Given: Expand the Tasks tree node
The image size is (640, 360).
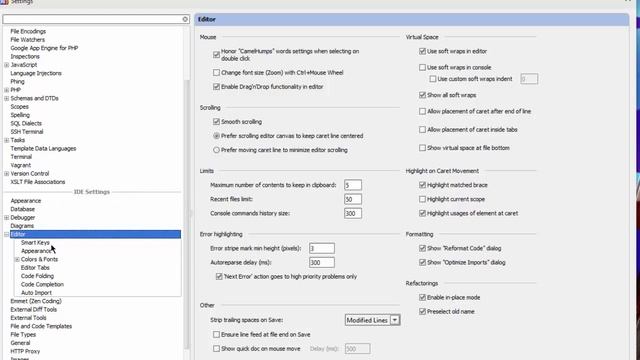Looking at the screenshot, I should click(x=7, y=140).
